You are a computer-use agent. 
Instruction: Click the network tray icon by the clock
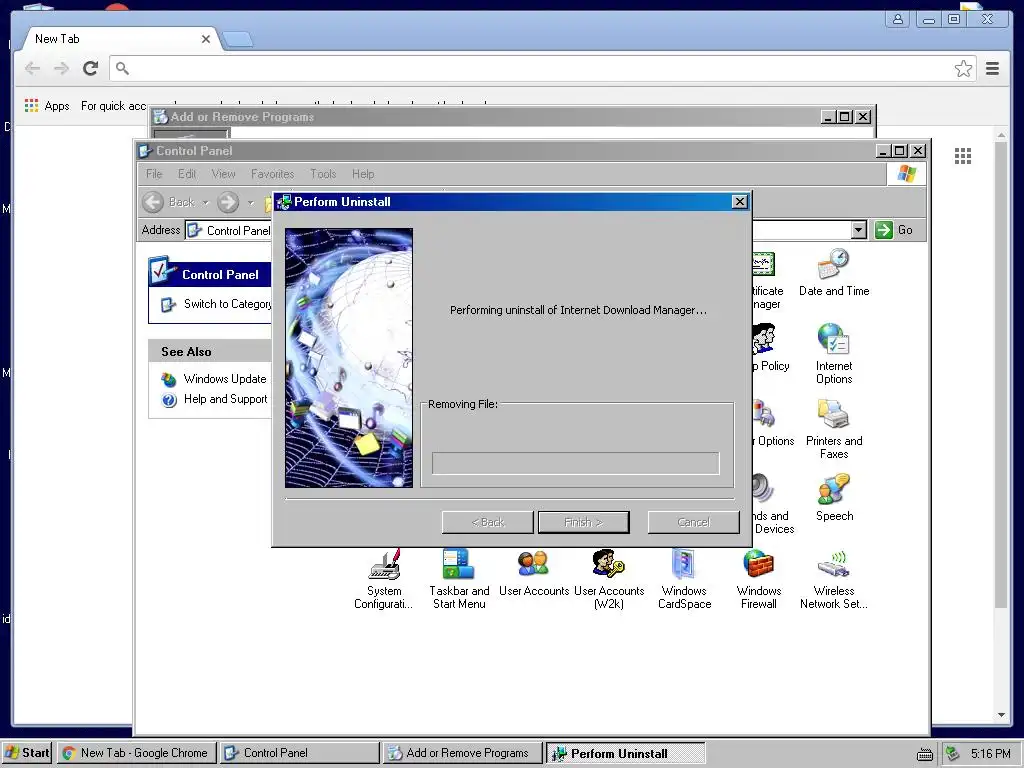(953, 754)
